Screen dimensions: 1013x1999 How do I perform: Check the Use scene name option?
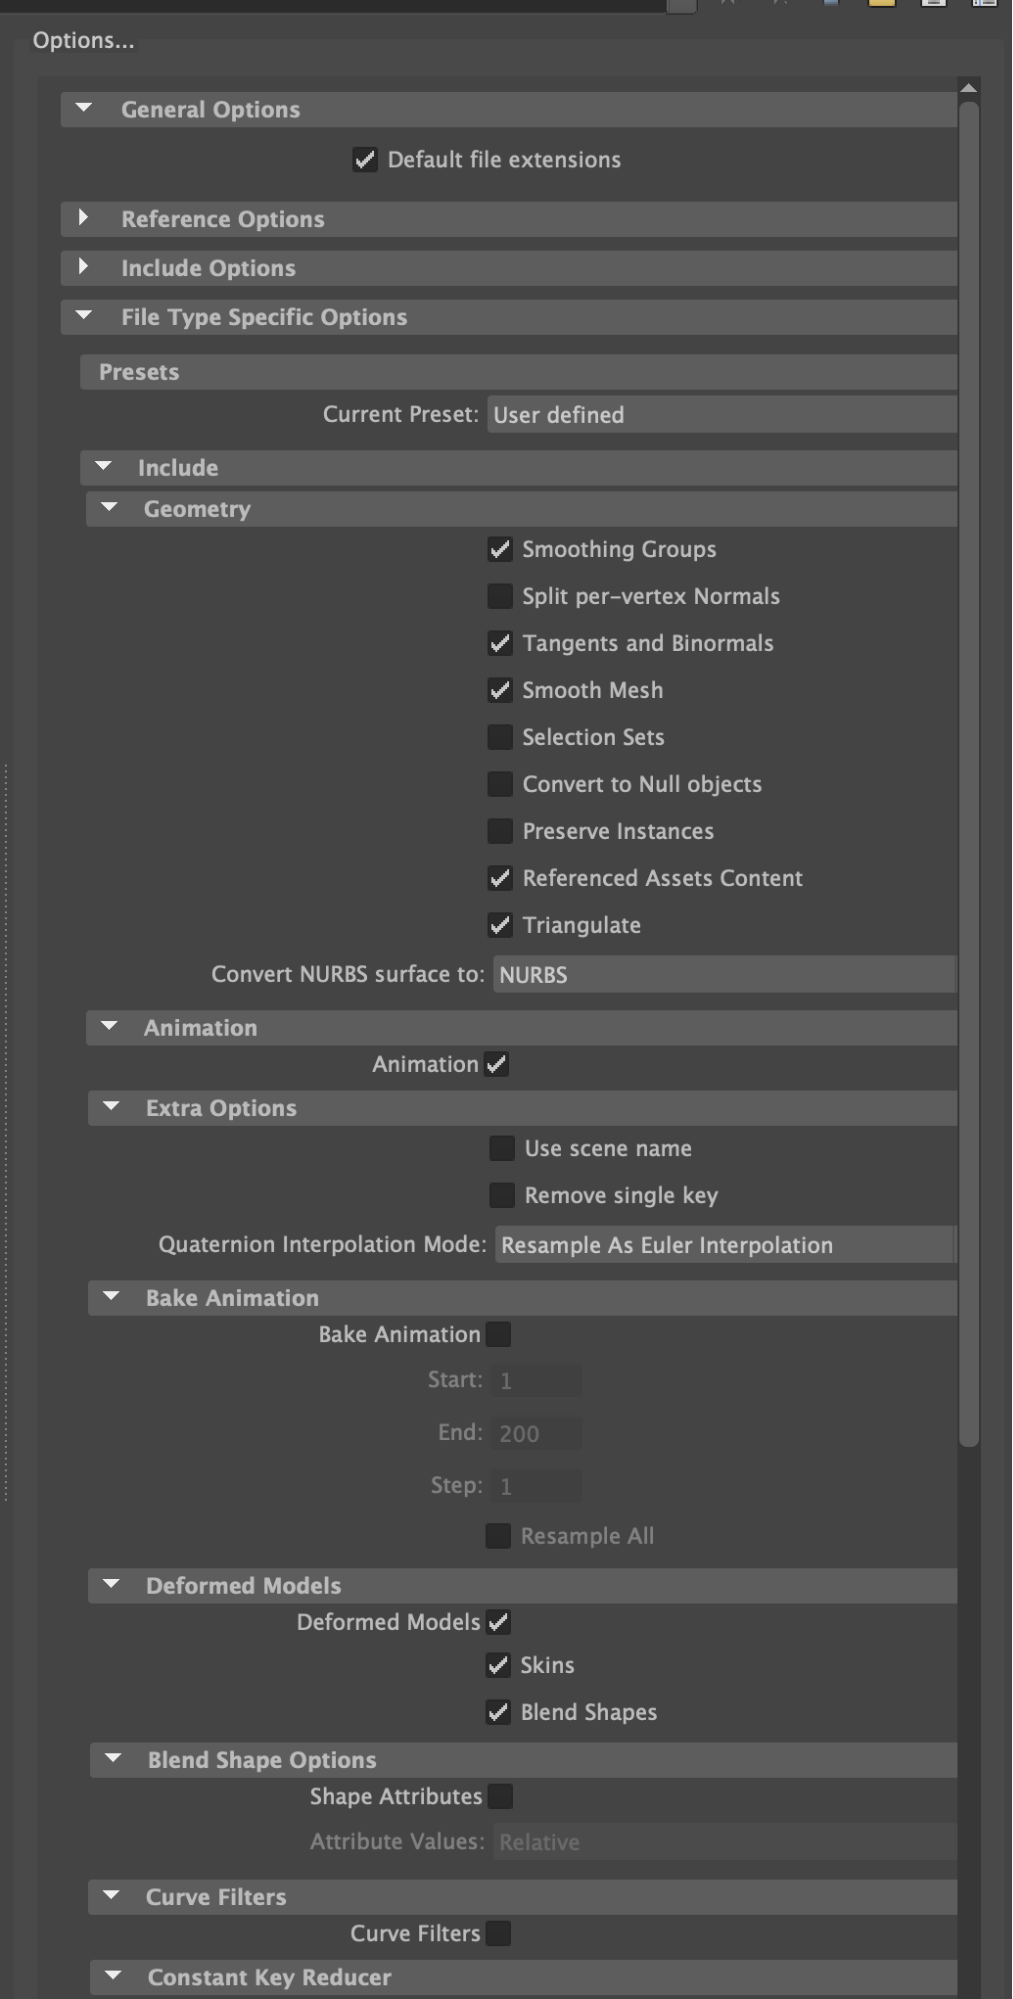(x=502, y=1148)
